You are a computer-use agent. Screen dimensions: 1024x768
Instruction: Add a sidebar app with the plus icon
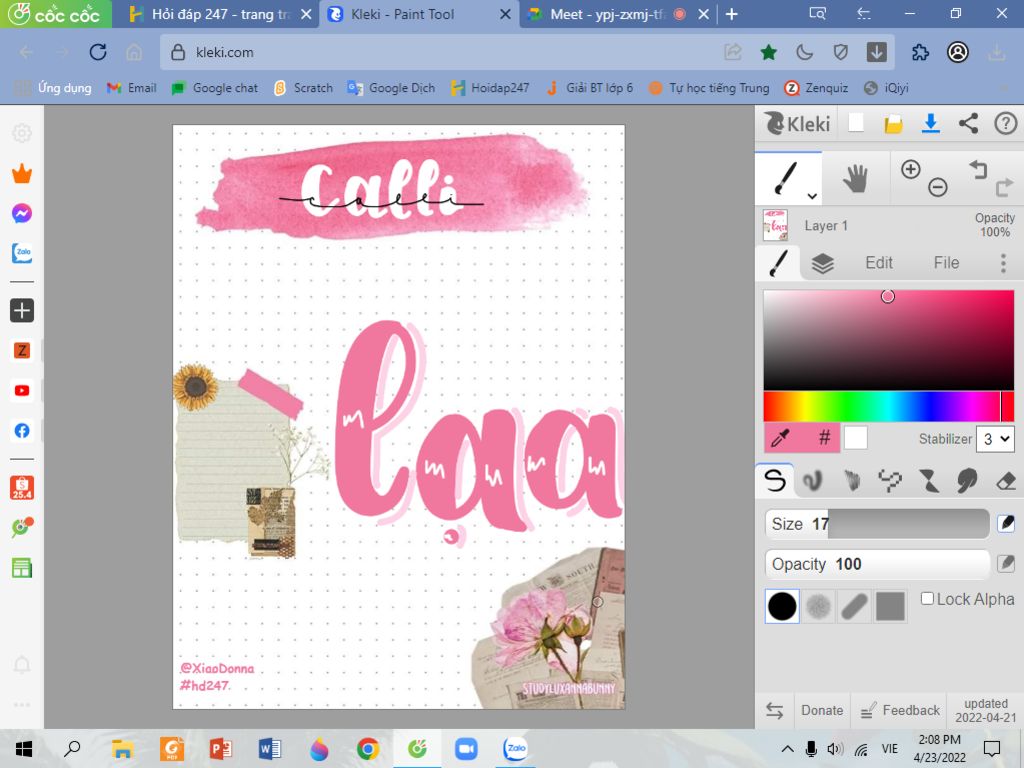pos(22,310)
